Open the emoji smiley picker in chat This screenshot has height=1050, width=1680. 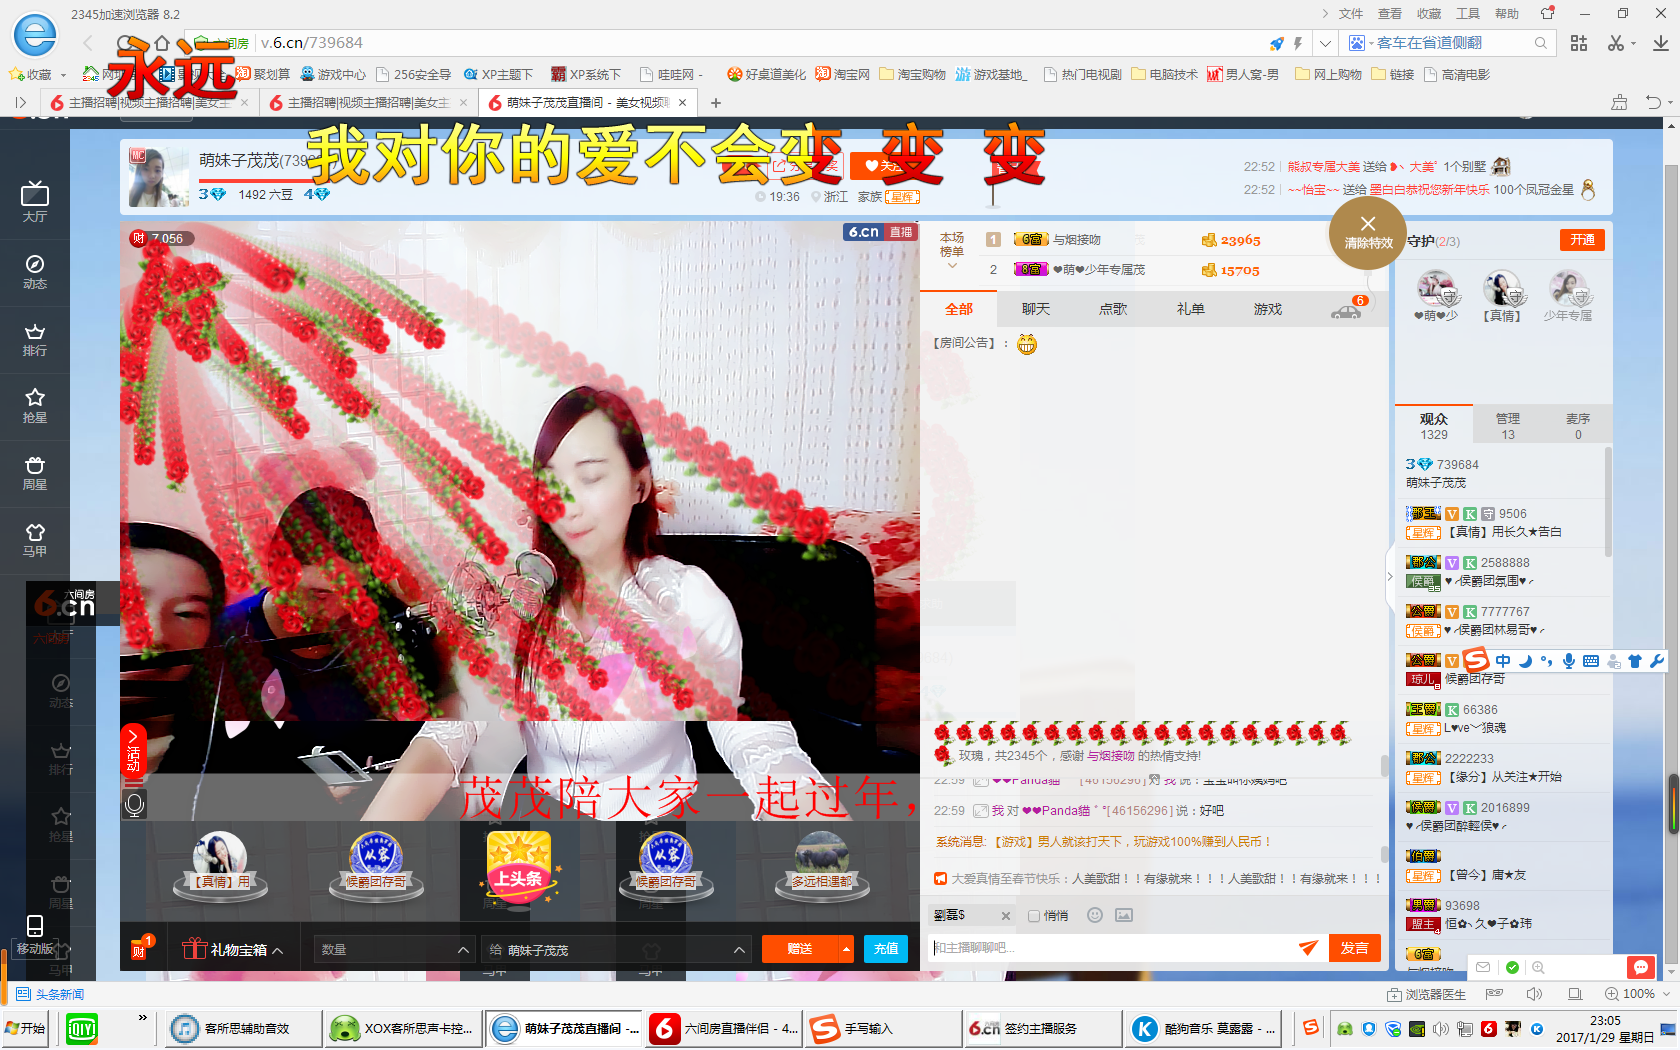pyautogui.click(x=1095, y=915)
